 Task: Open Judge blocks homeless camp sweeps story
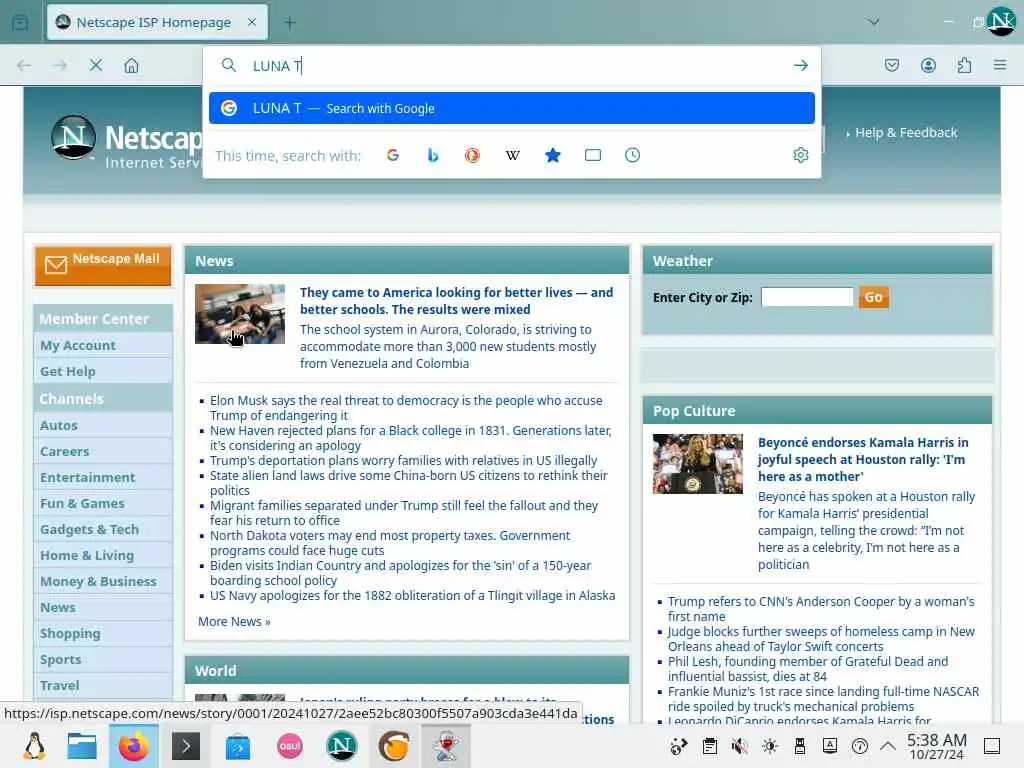click(x=821, y=639)
